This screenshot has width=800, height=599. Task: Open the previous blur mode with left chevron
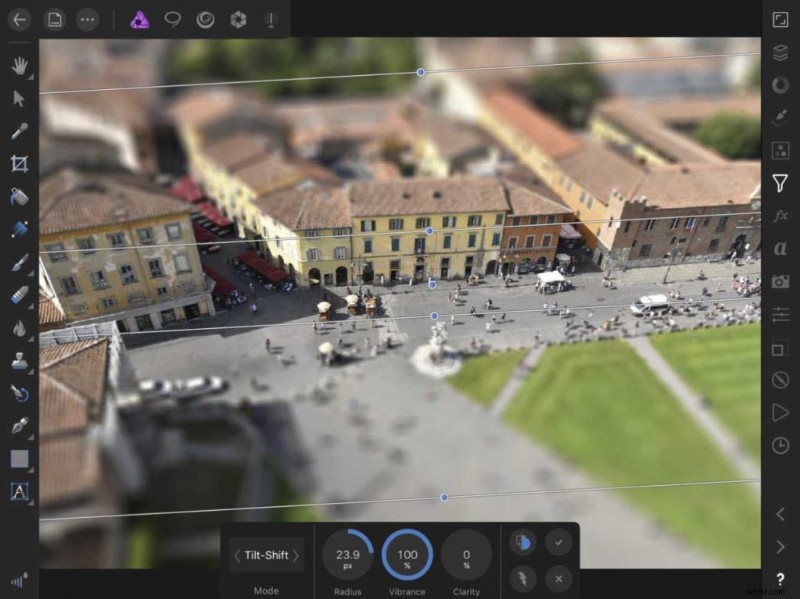click(238, 555)
